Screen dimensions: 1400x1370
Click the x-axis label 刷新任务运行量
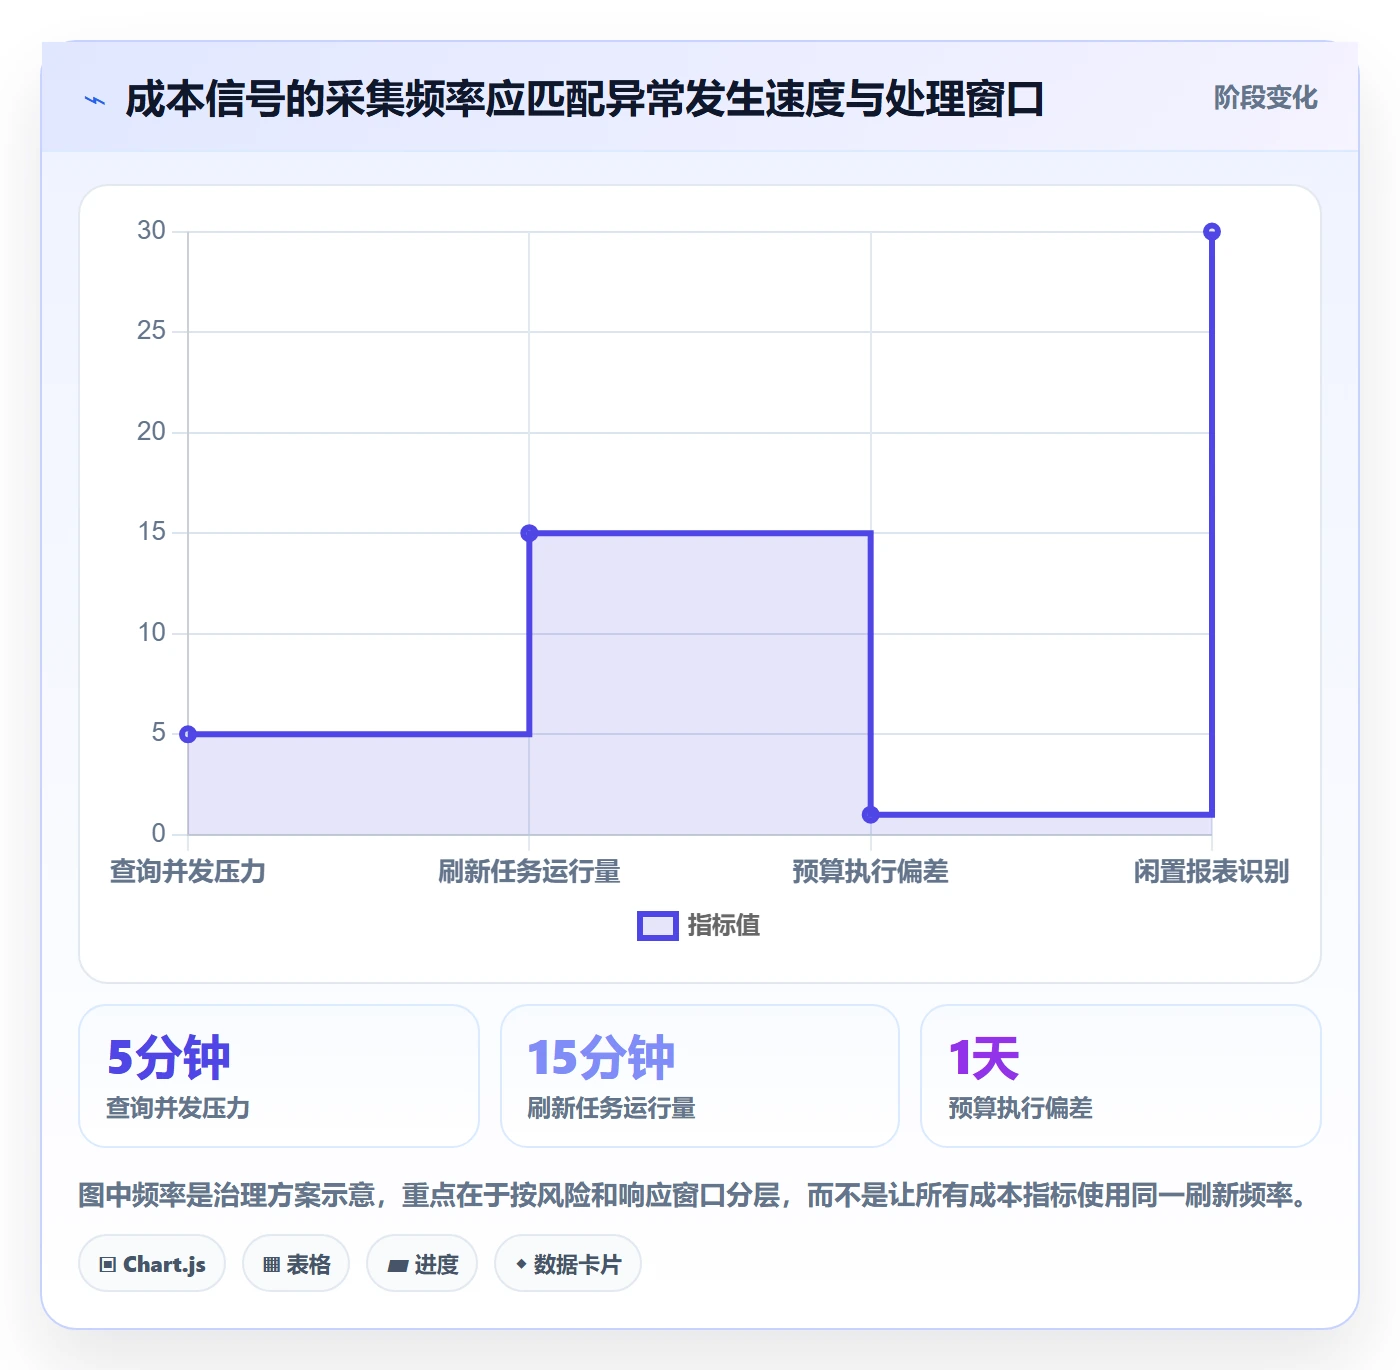coord(529,871)
